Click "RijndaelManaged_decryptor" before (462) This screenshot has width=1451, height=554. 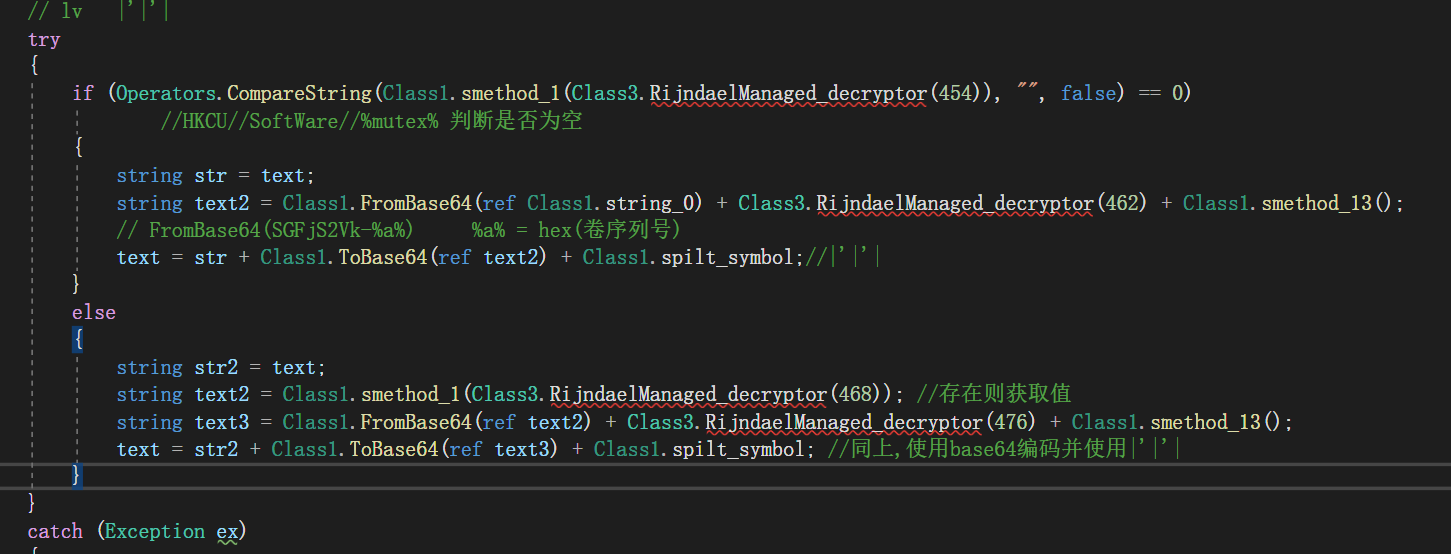(956, 203)
